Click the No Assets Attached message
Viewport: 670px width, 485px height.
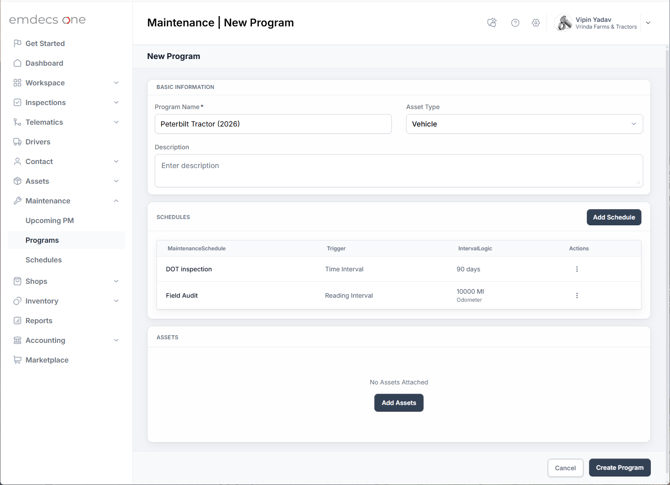pyautogui.click(x=399, y=382)
